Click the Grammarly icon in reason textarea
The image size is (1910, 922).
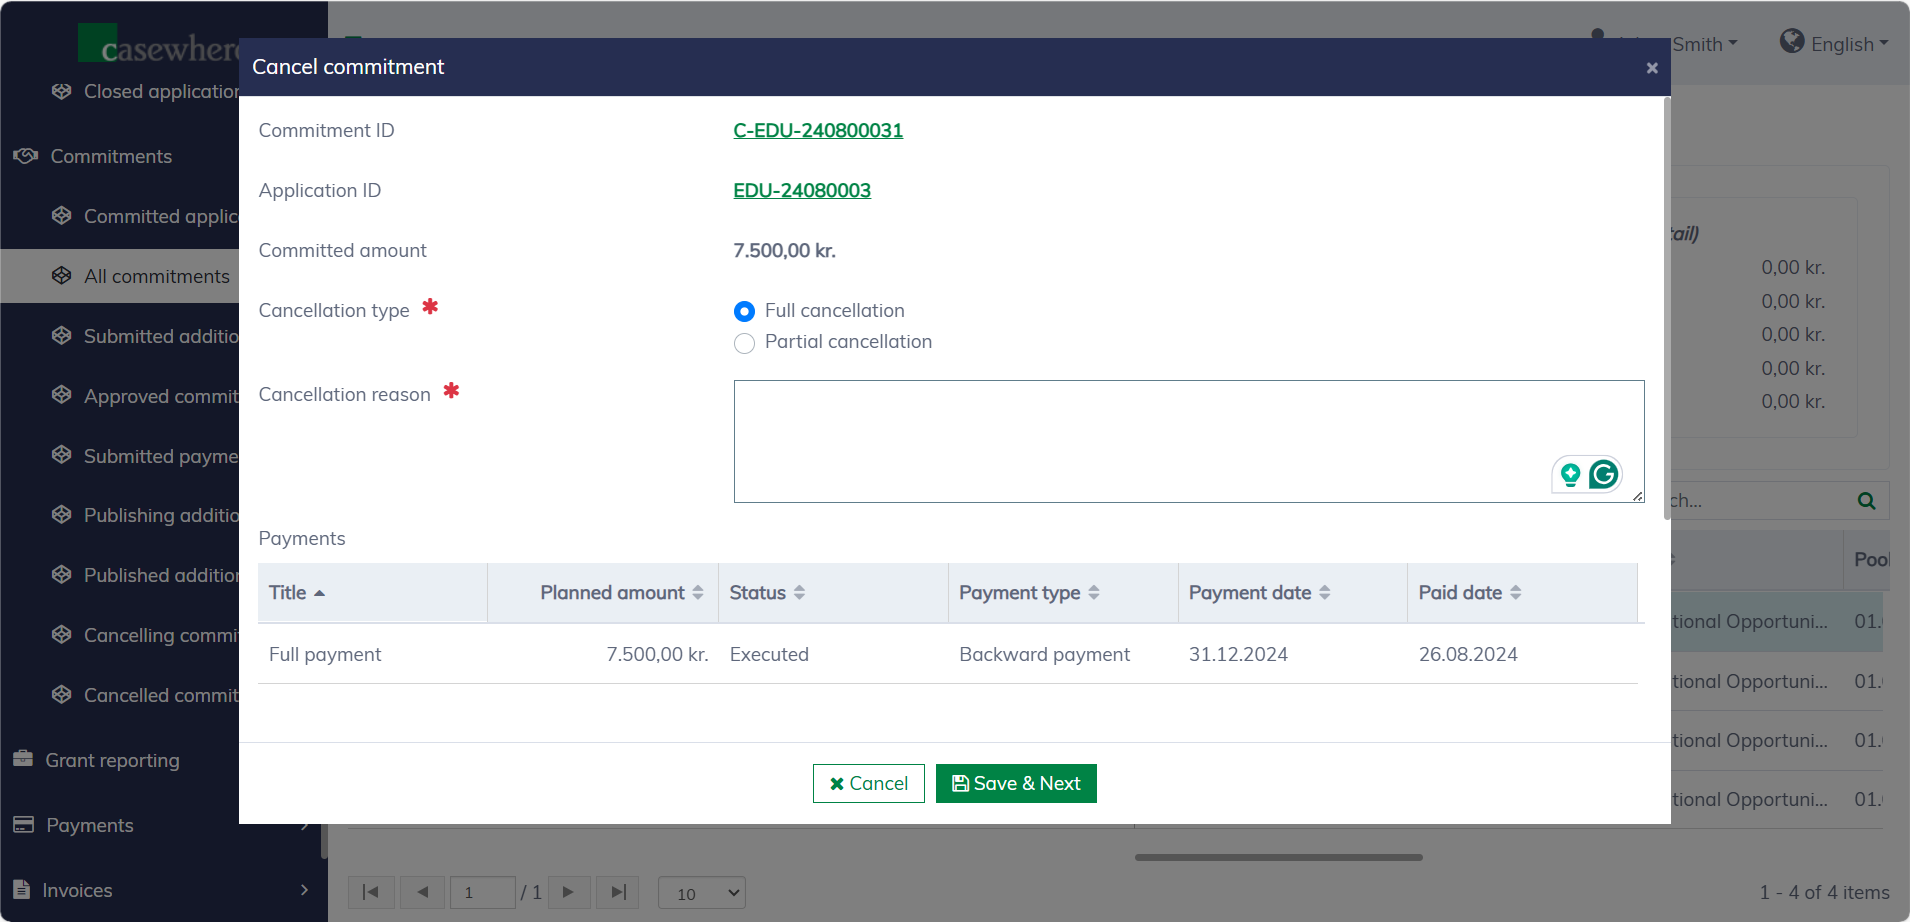1604,474
